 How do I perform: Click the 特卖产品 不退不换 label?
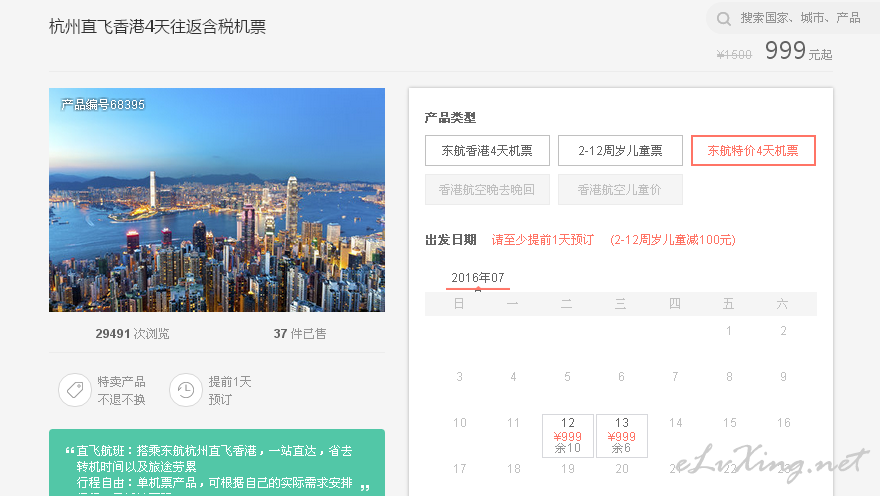point(121,391)
